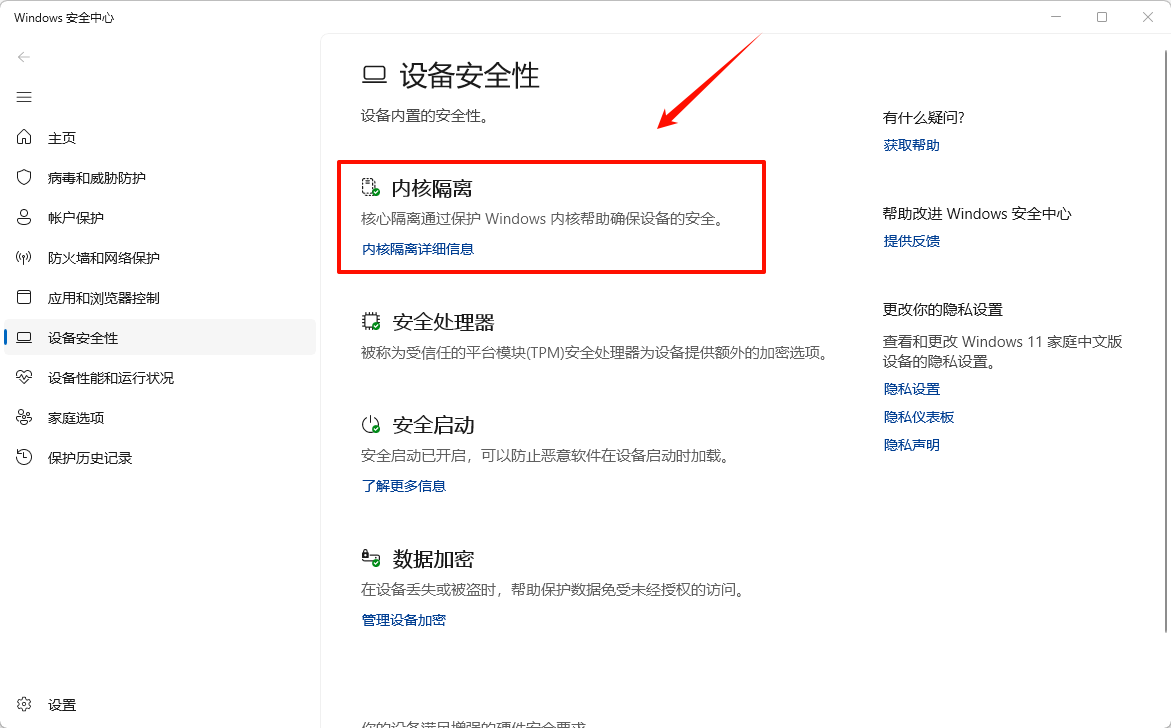The image size is (1171, 728).
Task: Click the back arrow at top left
Action: (x=23, y=57)
